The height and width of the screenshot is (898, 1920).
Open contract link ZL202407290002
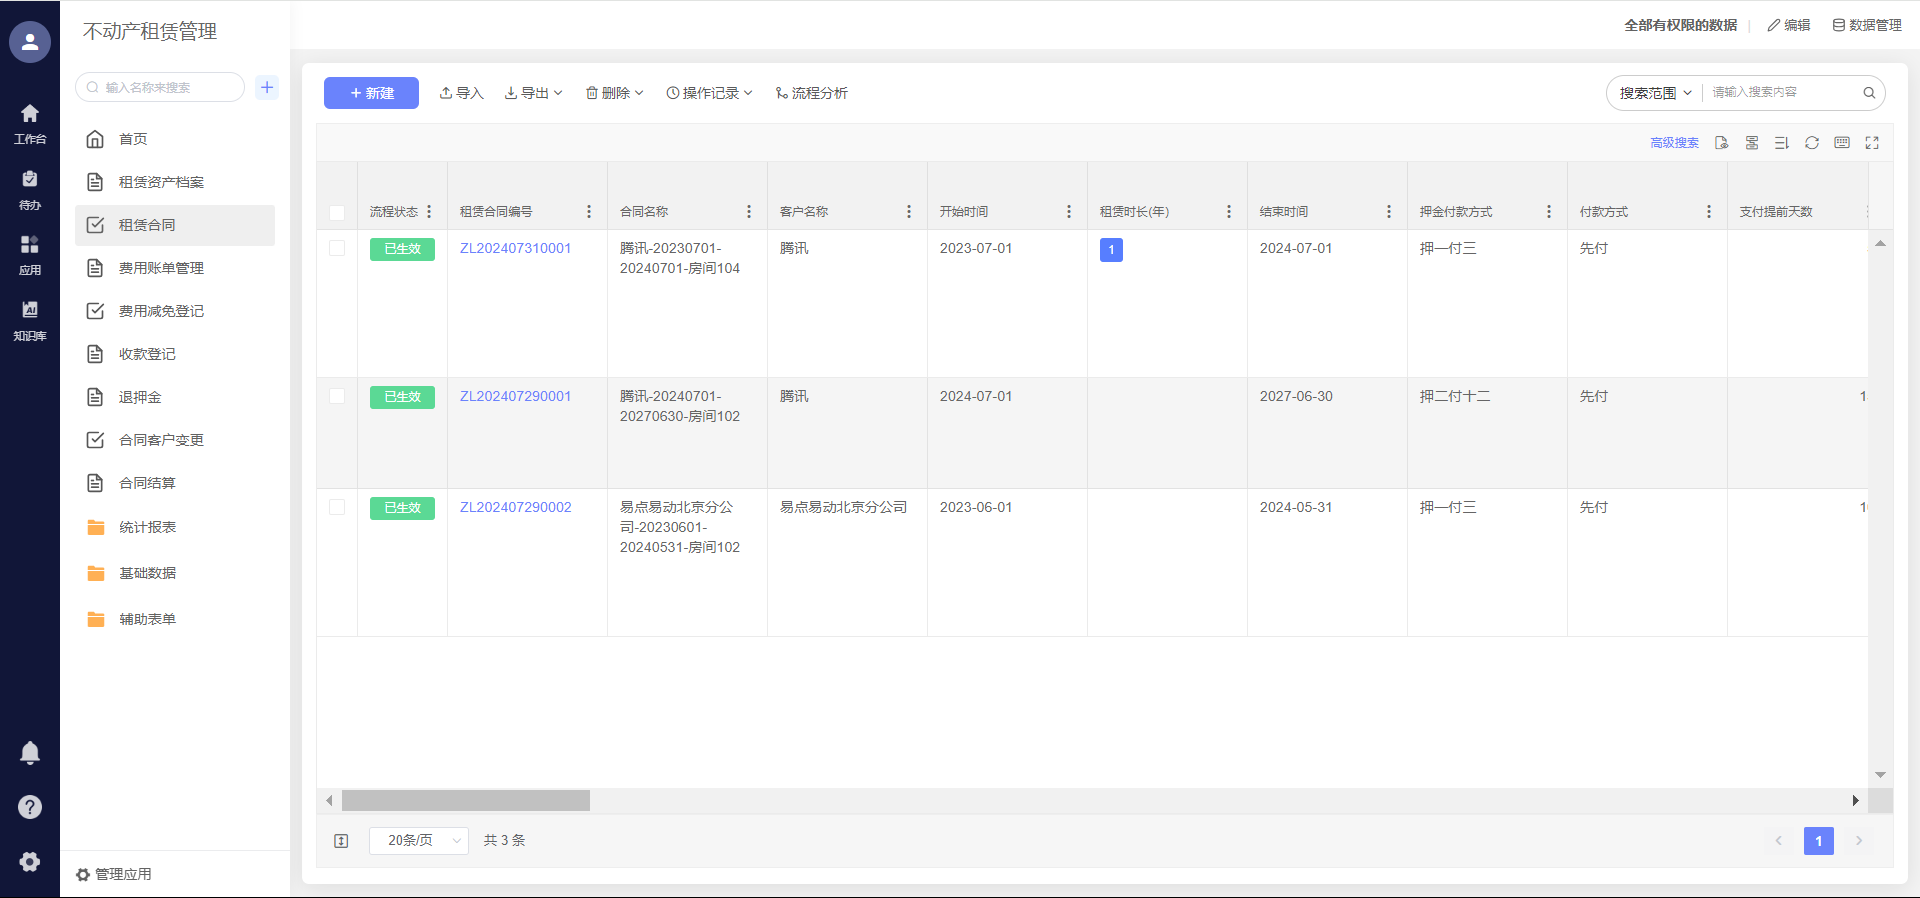[x=515, y=507]
